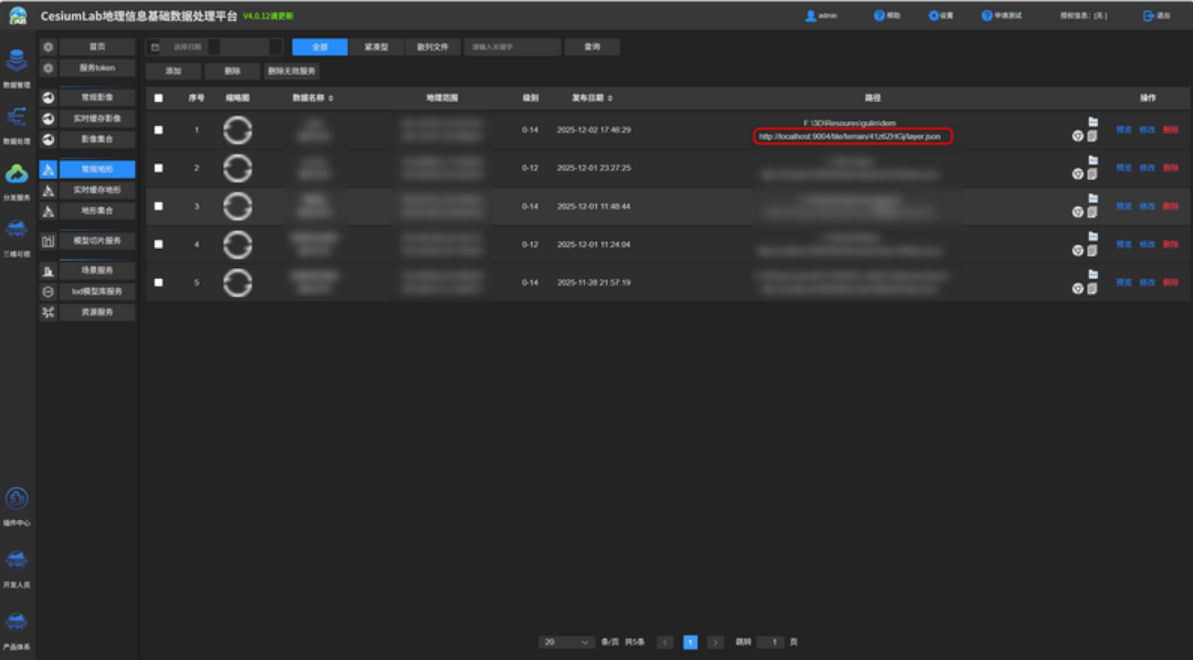Click the copy path icon in row 1

1092,136
